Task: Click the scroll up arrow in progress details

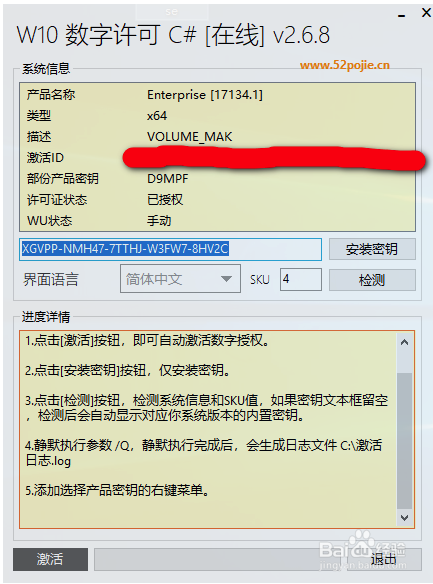Action: pos(405,342)
